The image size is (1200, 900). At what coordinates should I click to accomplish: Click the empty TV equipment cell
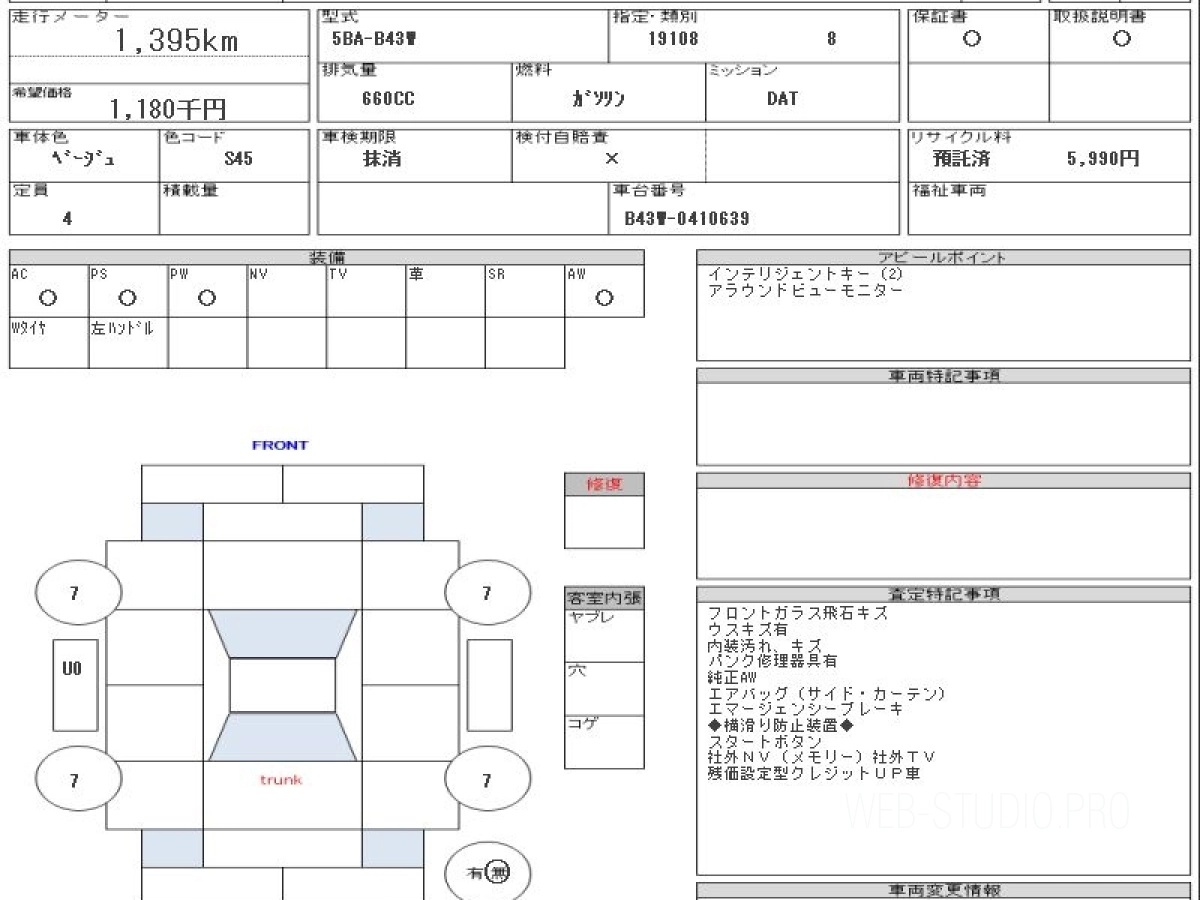(x=366, y=291)
